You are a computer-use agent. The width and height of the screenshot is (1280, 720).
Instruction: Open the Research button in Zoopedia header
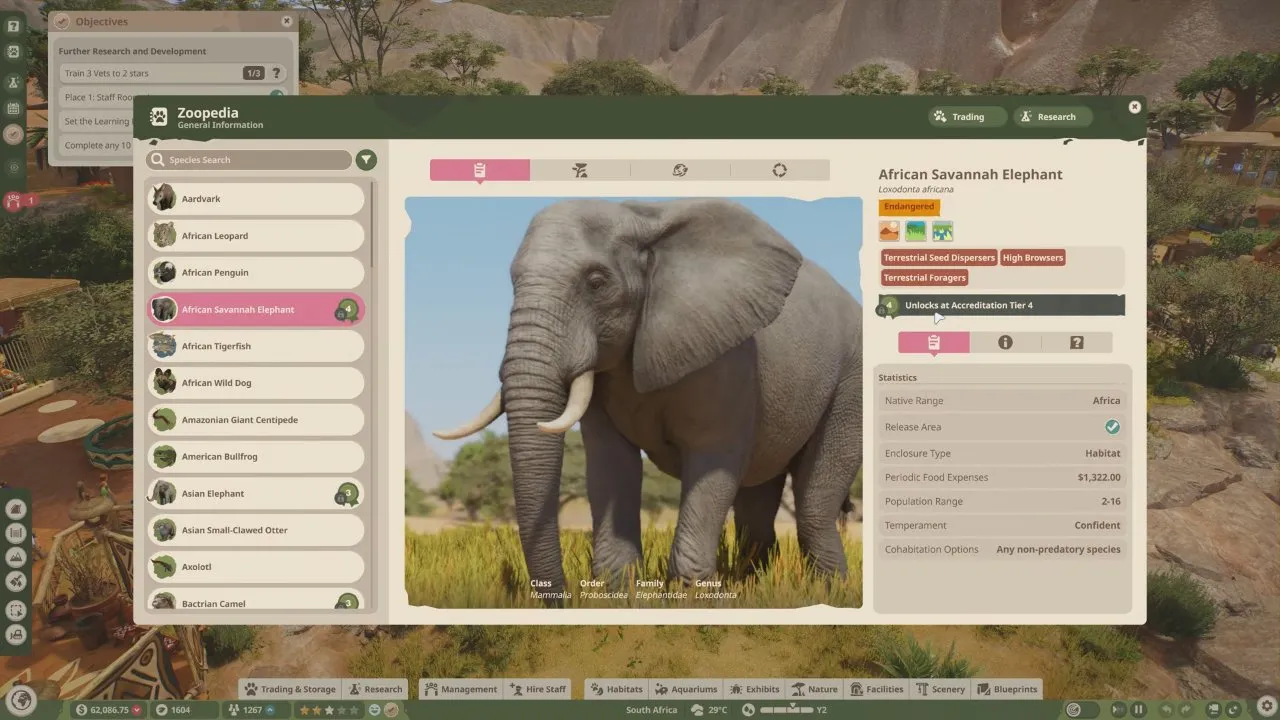[1052, 117]
